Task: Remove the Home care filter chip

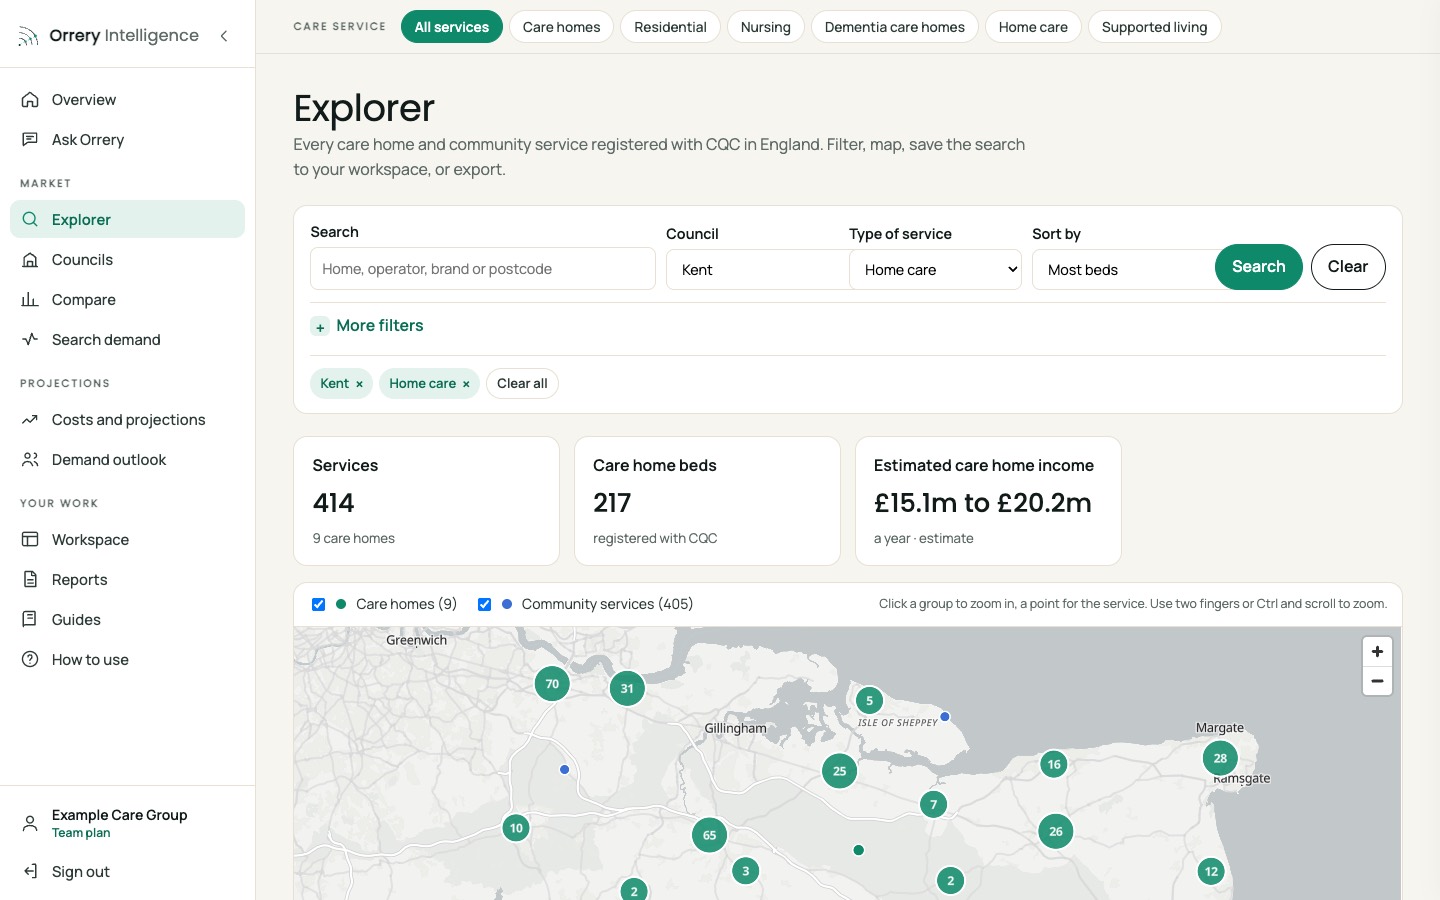Action: [x=466, y=384]
